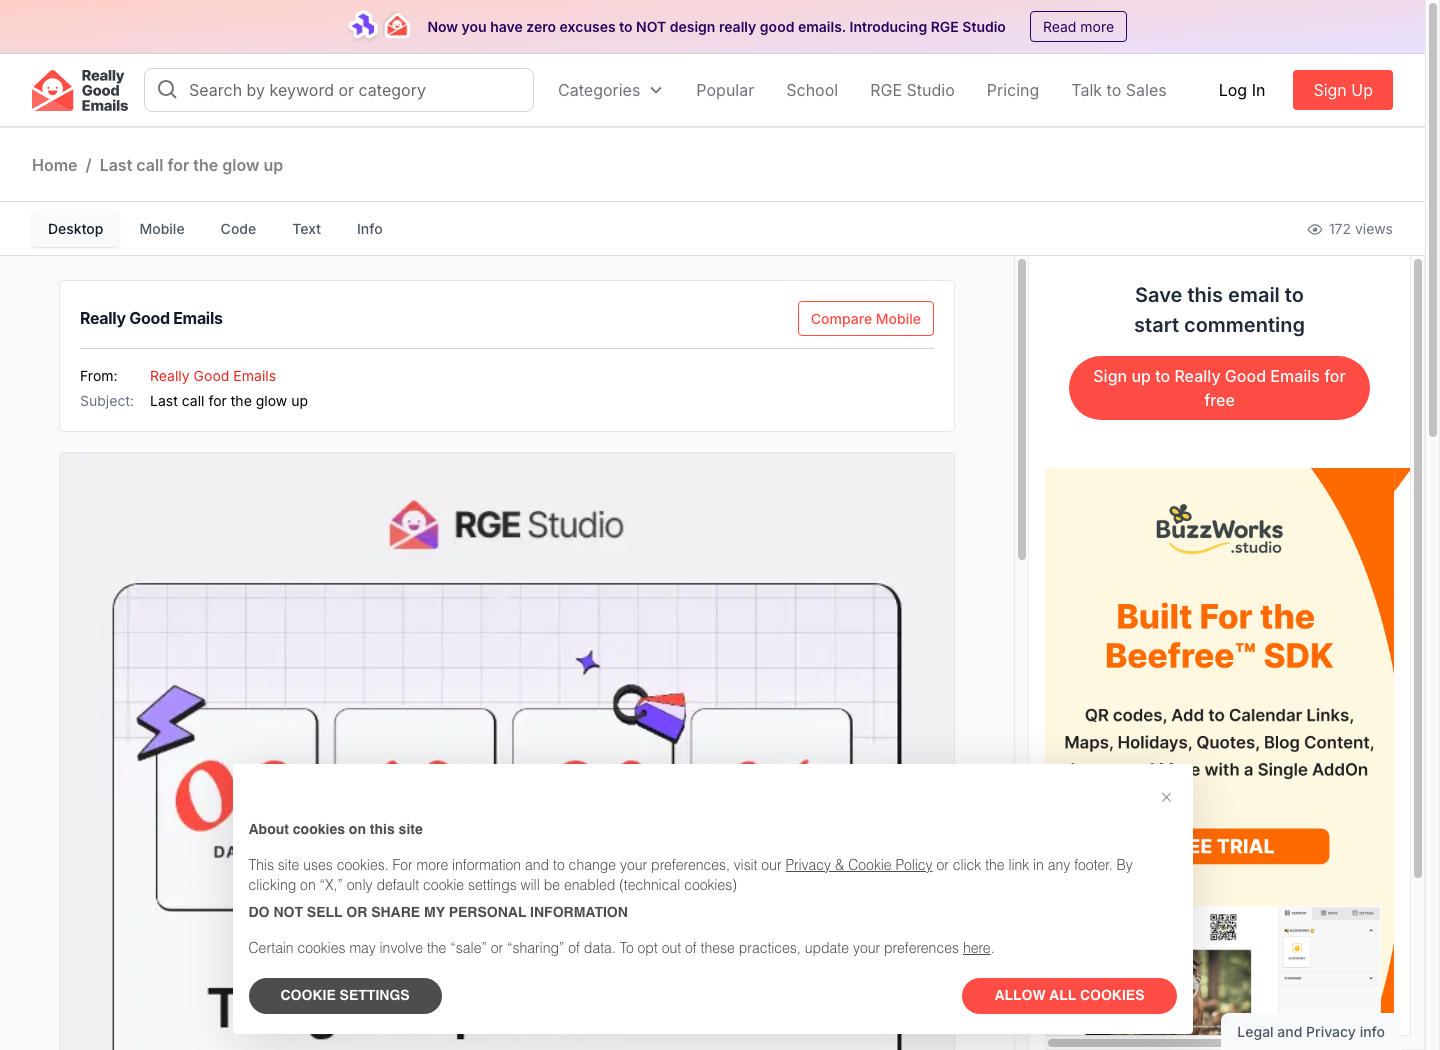Screen dimensions: 1440x1050
Task: Go to RGE Studio in navigation
Action: (912, 90)
